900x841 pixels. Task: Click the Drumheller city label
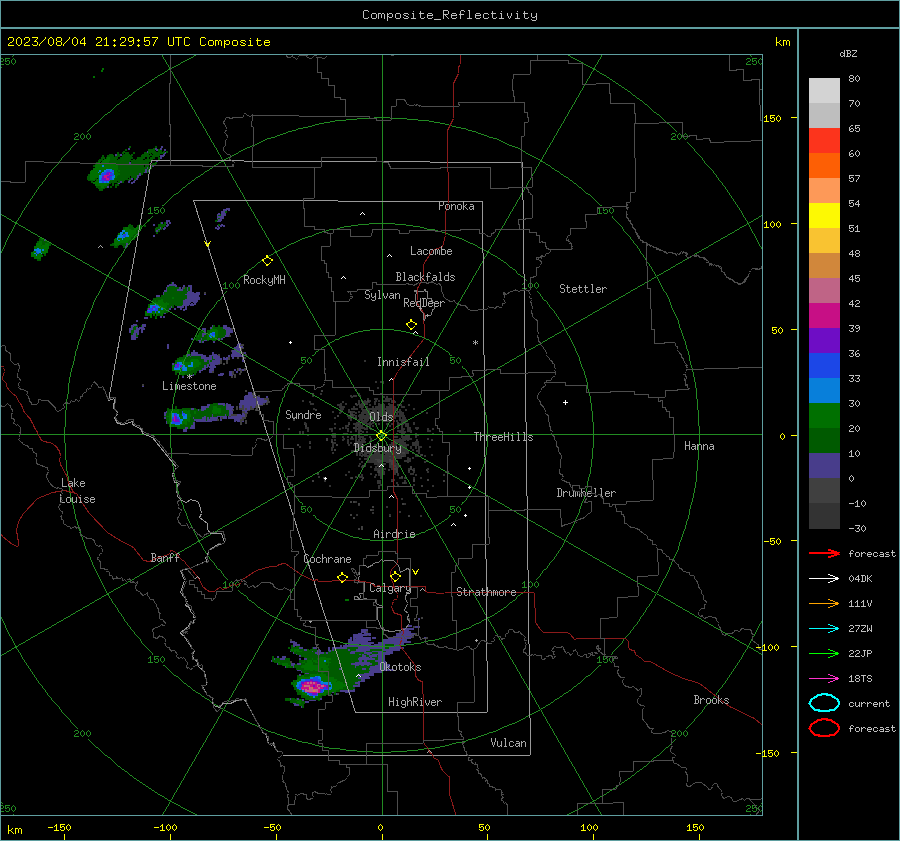pos(586,493)
